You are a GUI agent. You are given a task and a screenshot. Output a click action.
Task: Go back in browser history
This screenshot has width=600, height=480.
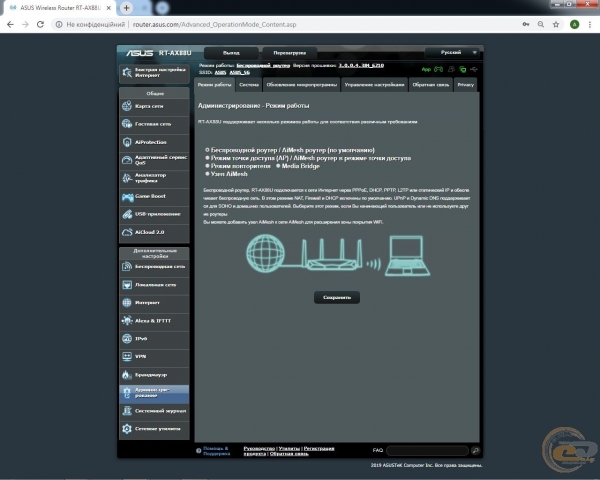10,24
